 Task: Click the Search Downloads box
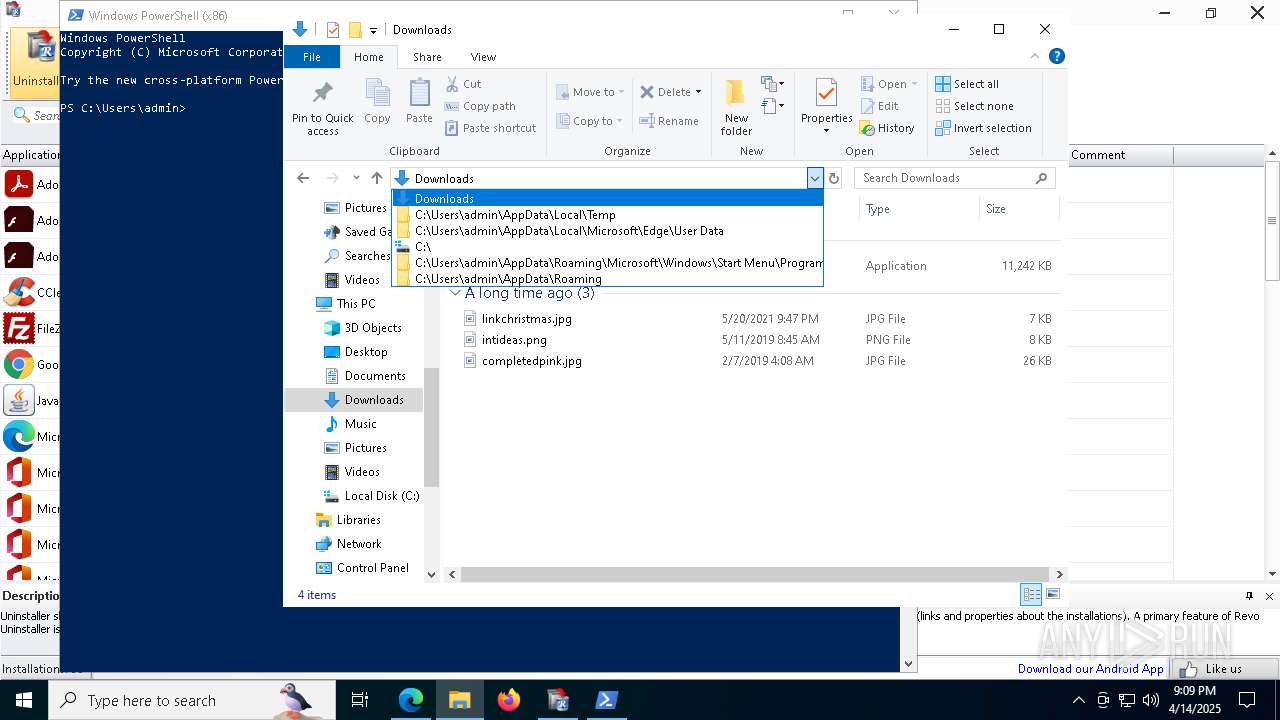954,178
